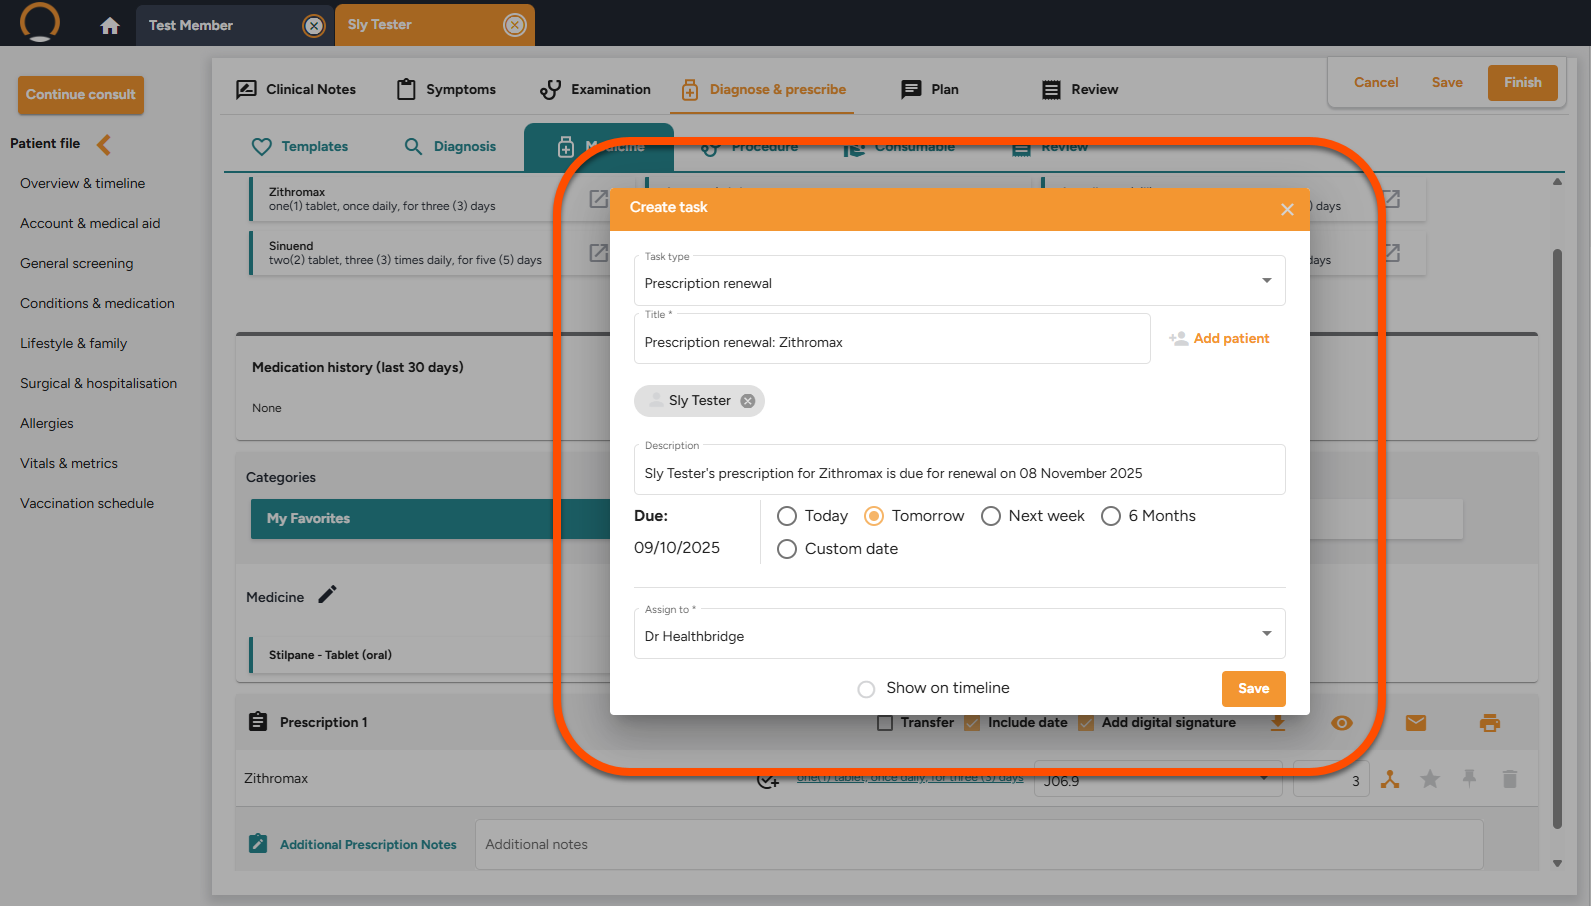
Task: Save the new task in the dialog
Action: pyautogui.click(x=1254, y=689)
